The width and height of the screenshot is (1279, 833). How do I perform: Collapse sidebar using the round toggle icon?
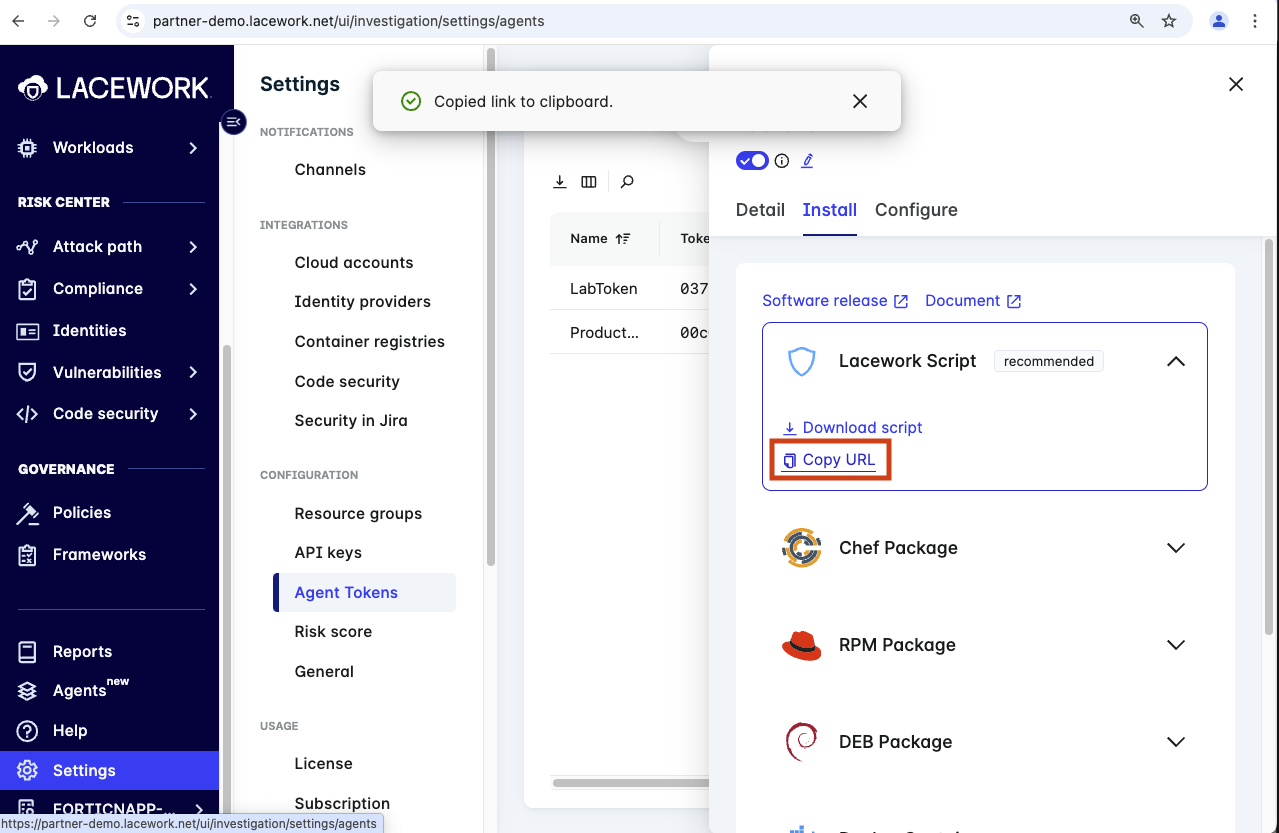[233, 122]
